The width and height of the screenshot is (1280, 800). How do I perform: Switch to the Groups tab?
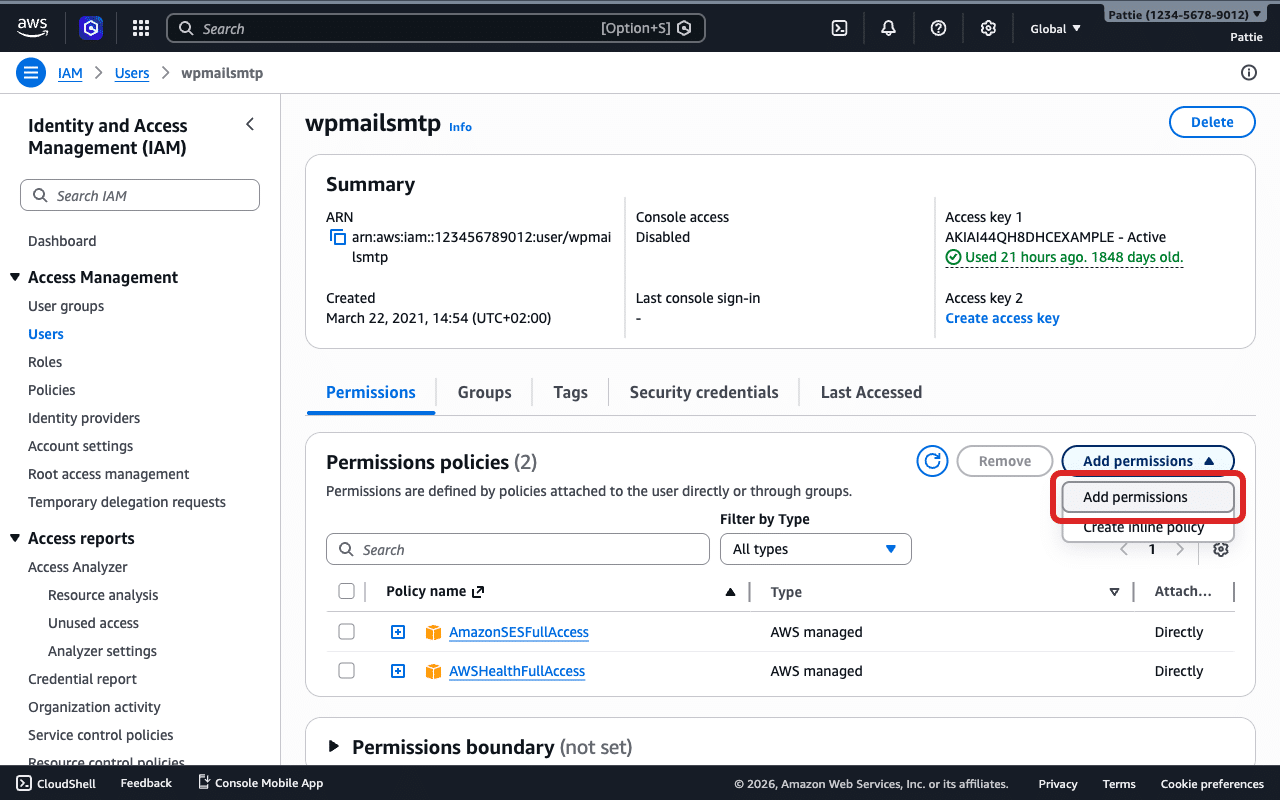click(485, 392)
